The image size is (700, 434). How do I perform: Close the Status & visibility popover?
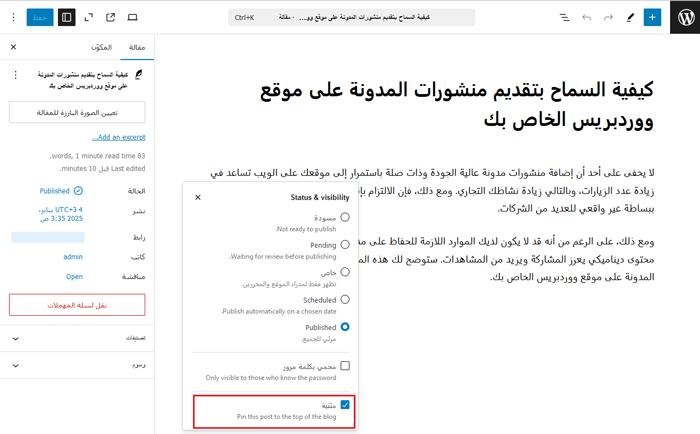click(198, 197)
